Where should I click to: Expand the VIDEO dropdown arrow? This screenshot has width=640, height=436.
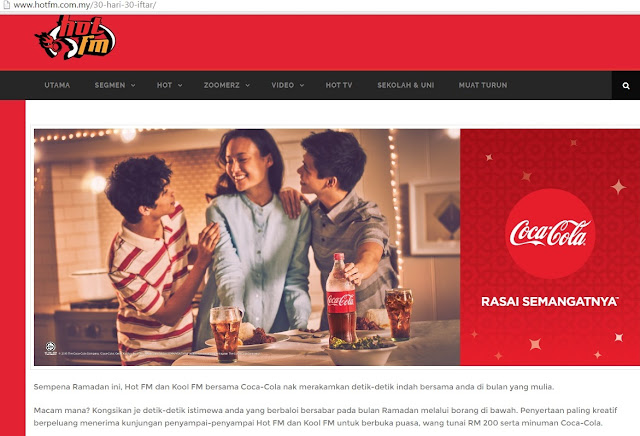tap(302, 85)
